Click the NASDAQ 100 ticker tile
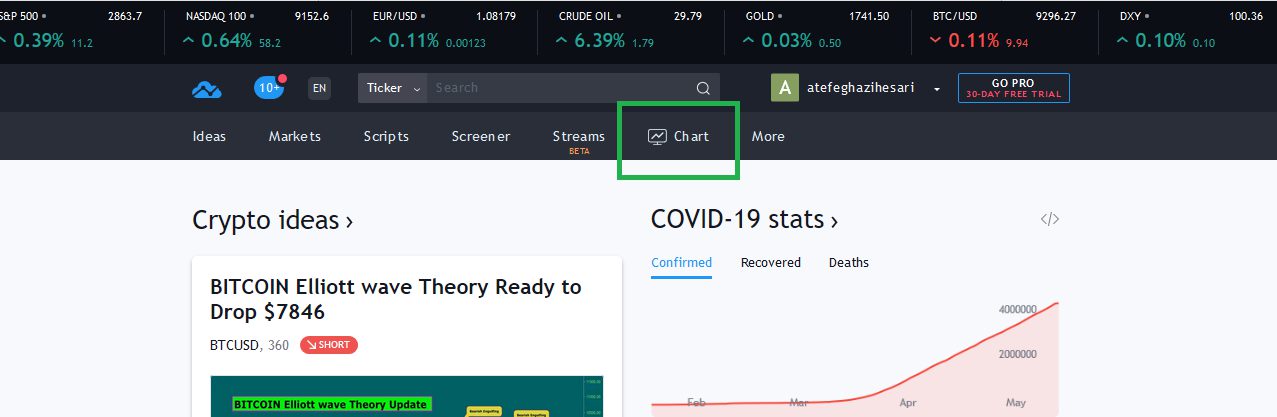 [259, 30]
